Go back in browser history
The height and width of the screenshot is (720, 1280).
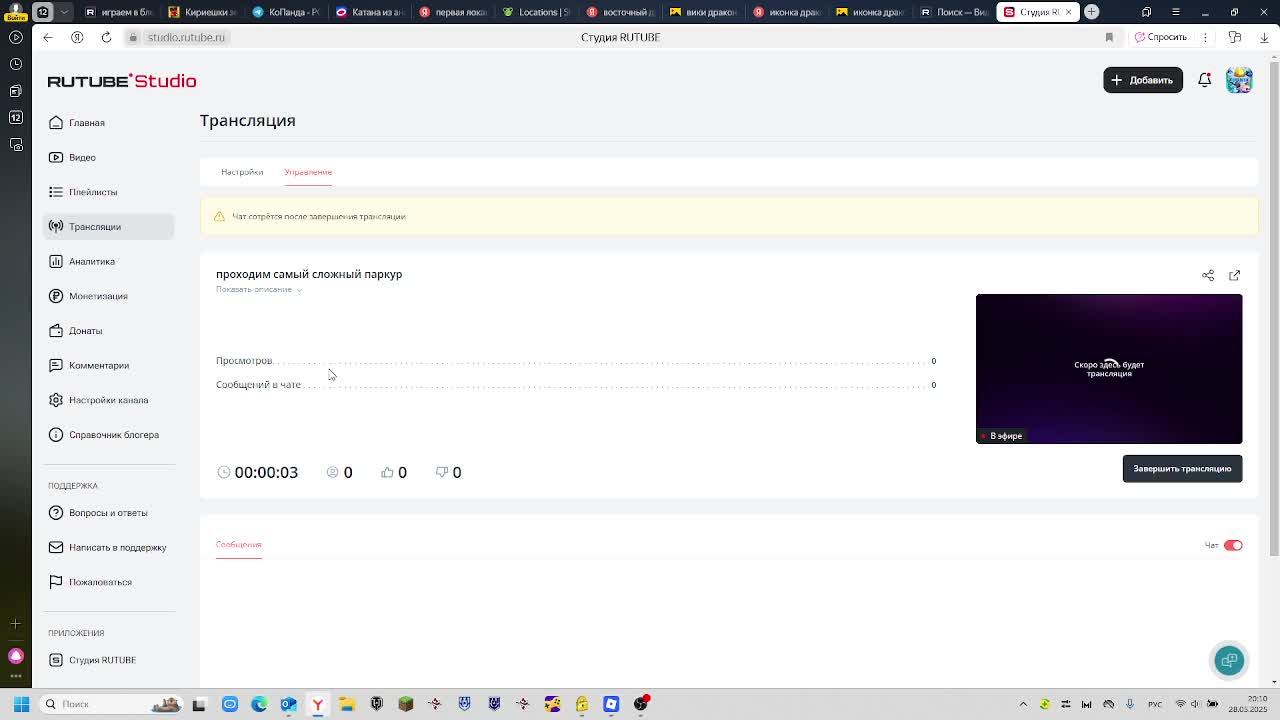point(48,37)
